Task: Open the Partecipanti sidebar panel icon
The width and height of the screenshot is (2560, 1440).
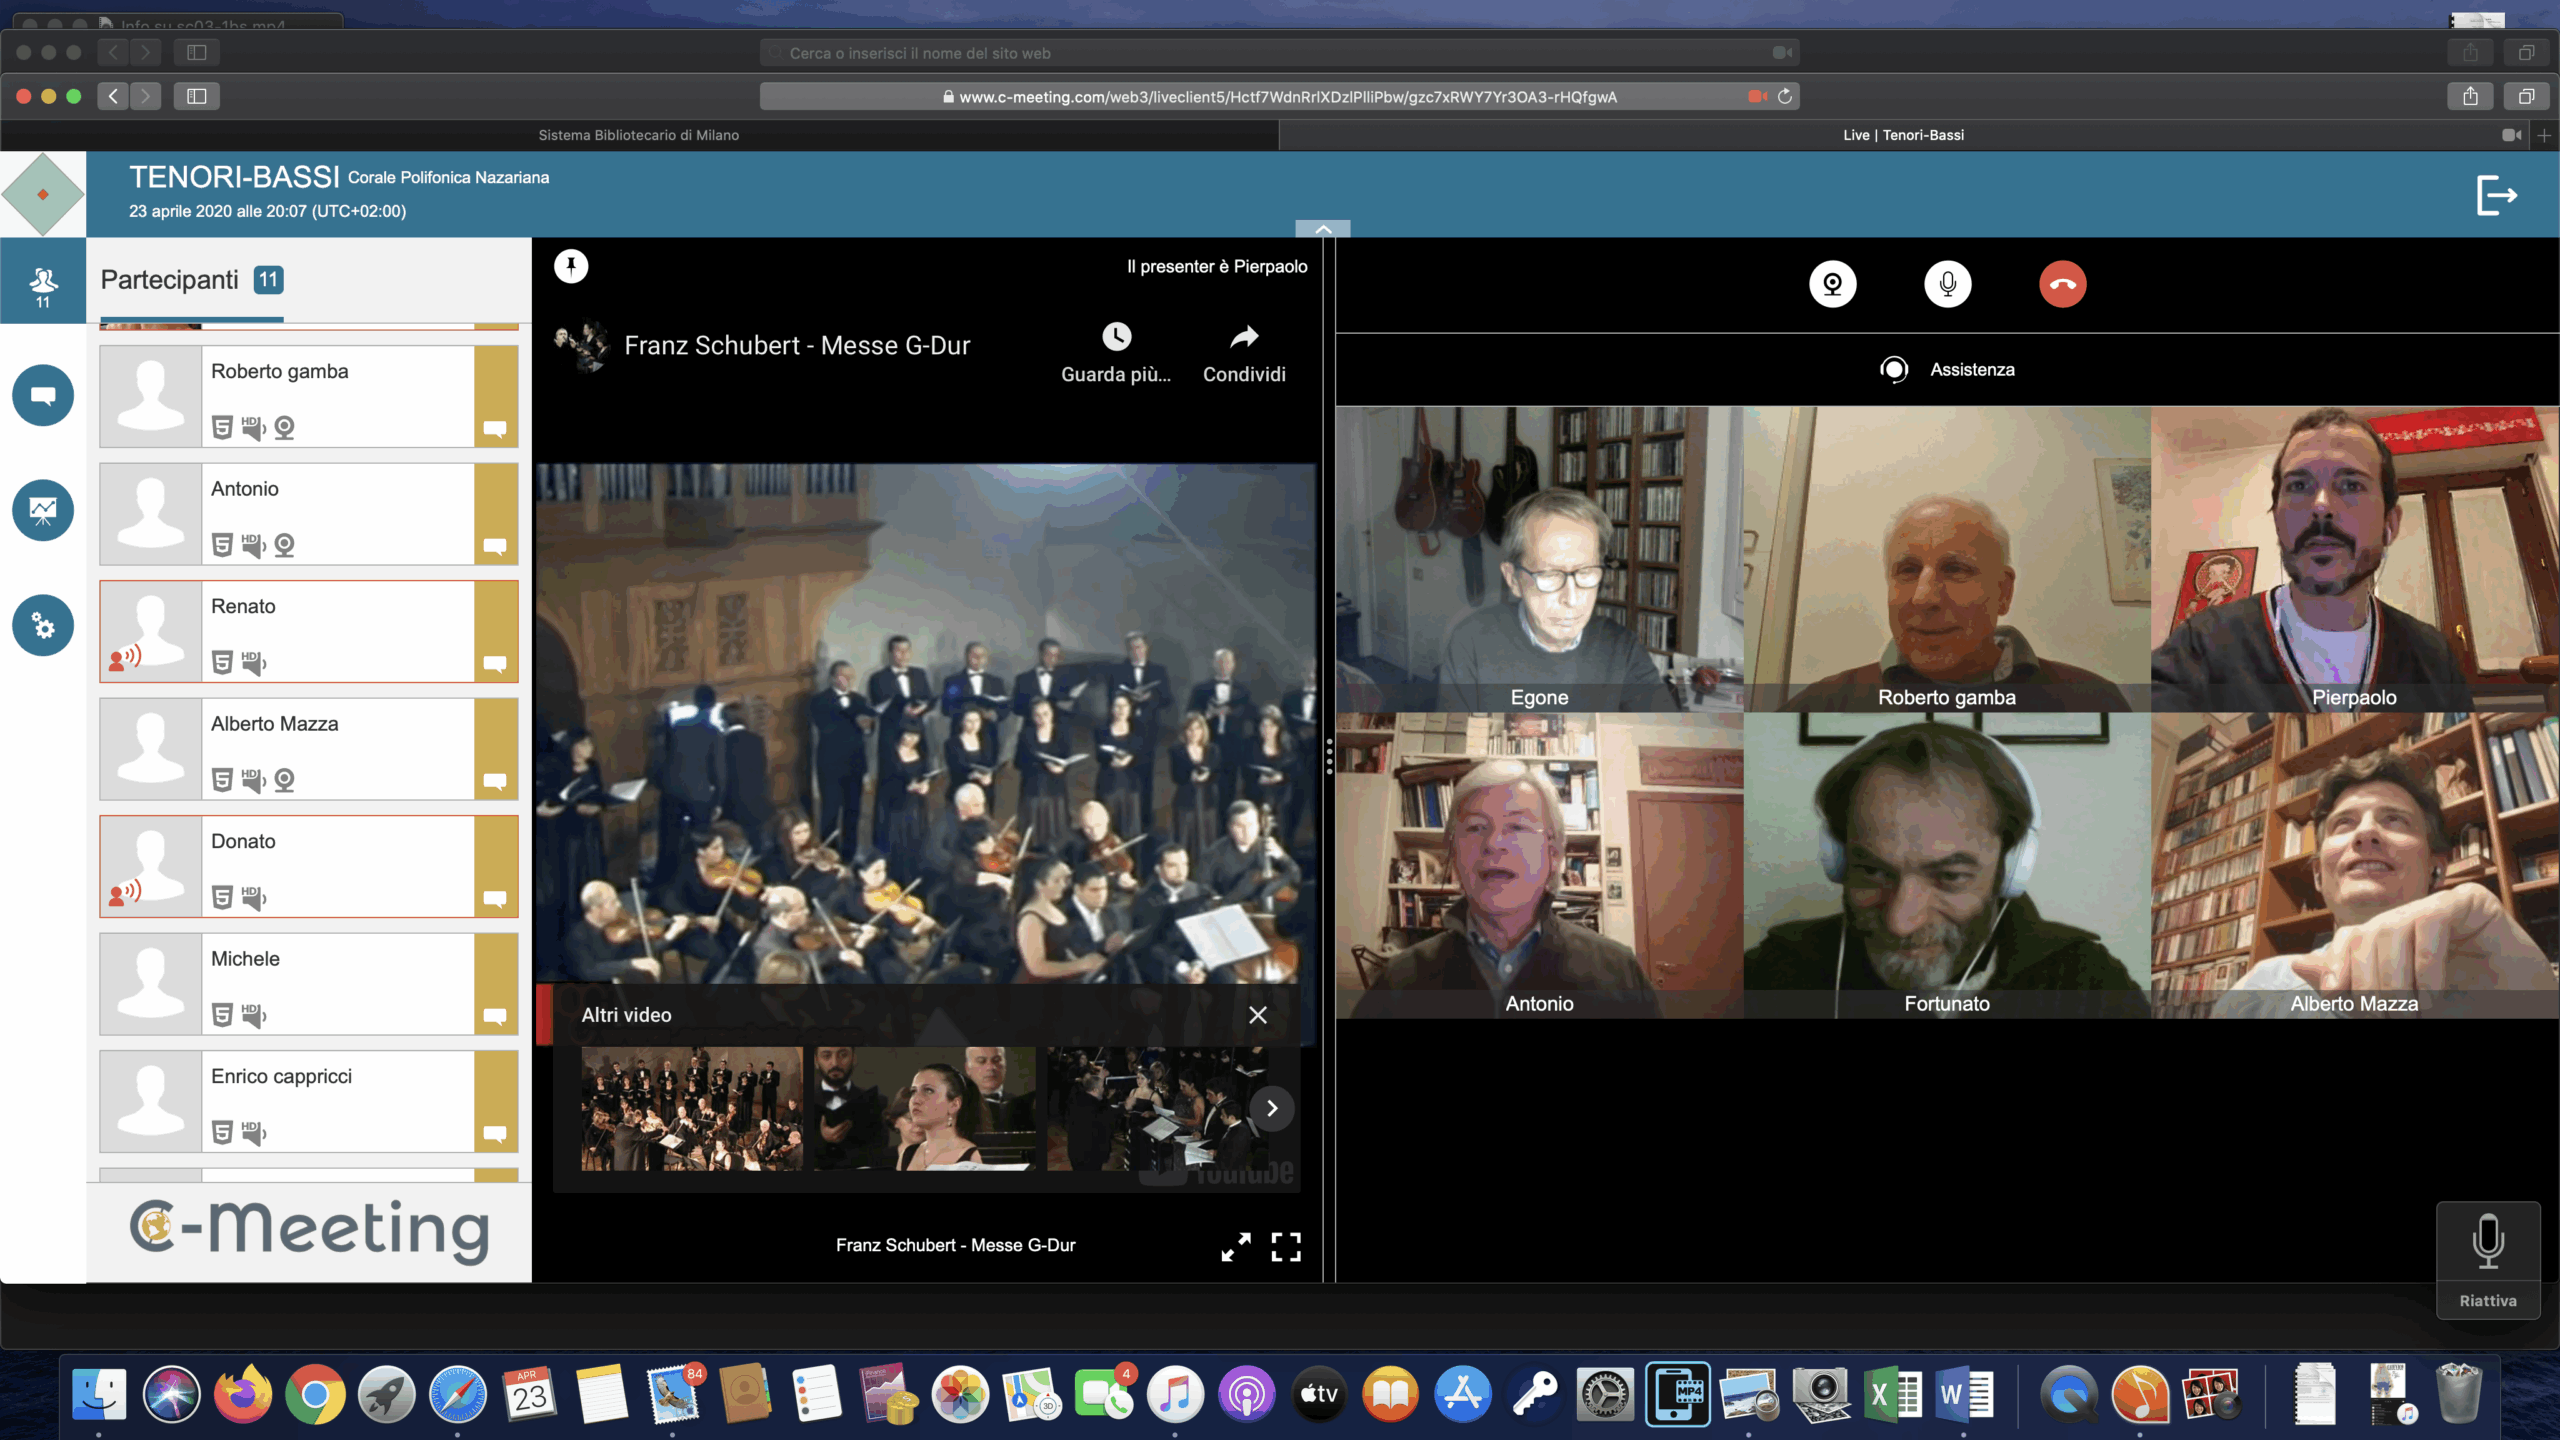Action: pos(43,281)
